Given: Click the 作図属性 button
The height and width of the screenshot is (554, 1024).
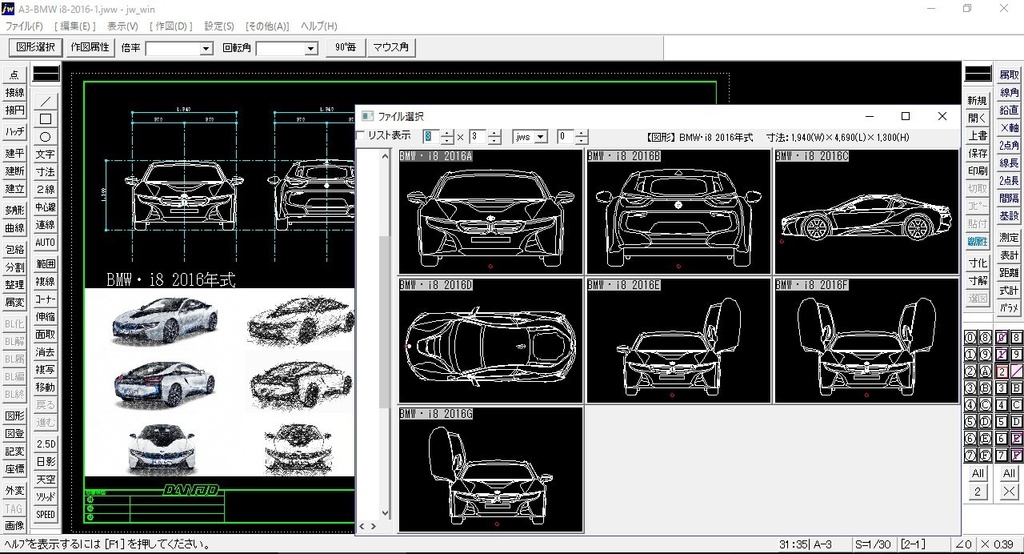Looking at the screenshot, I should tap(90, 47).
